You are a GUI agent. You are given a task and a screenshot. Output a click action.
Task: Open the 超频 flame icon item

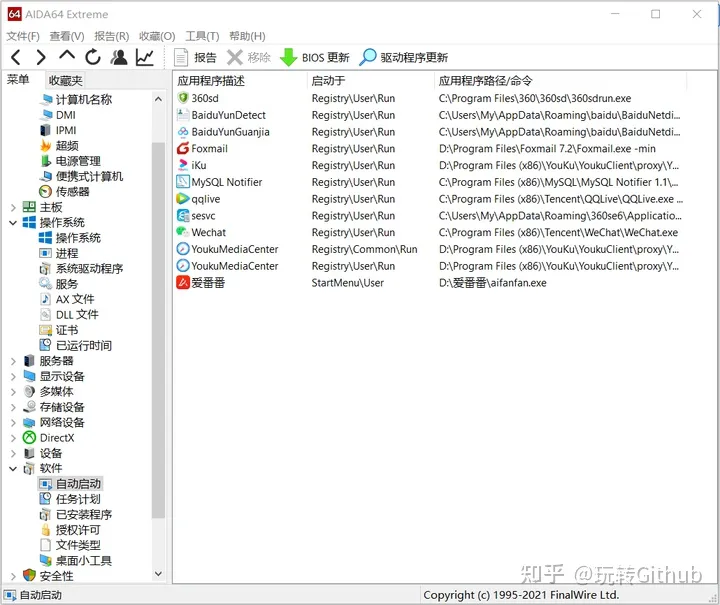(x=59, y=146)
